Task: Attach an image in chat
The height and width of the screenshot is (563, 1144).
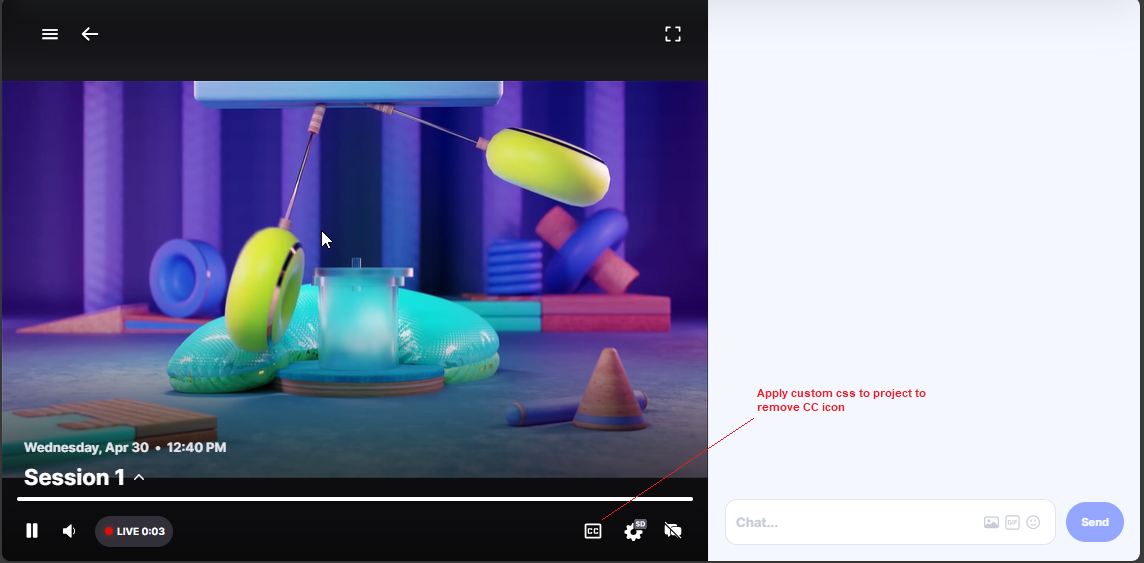Action: [x=991, y=522]
